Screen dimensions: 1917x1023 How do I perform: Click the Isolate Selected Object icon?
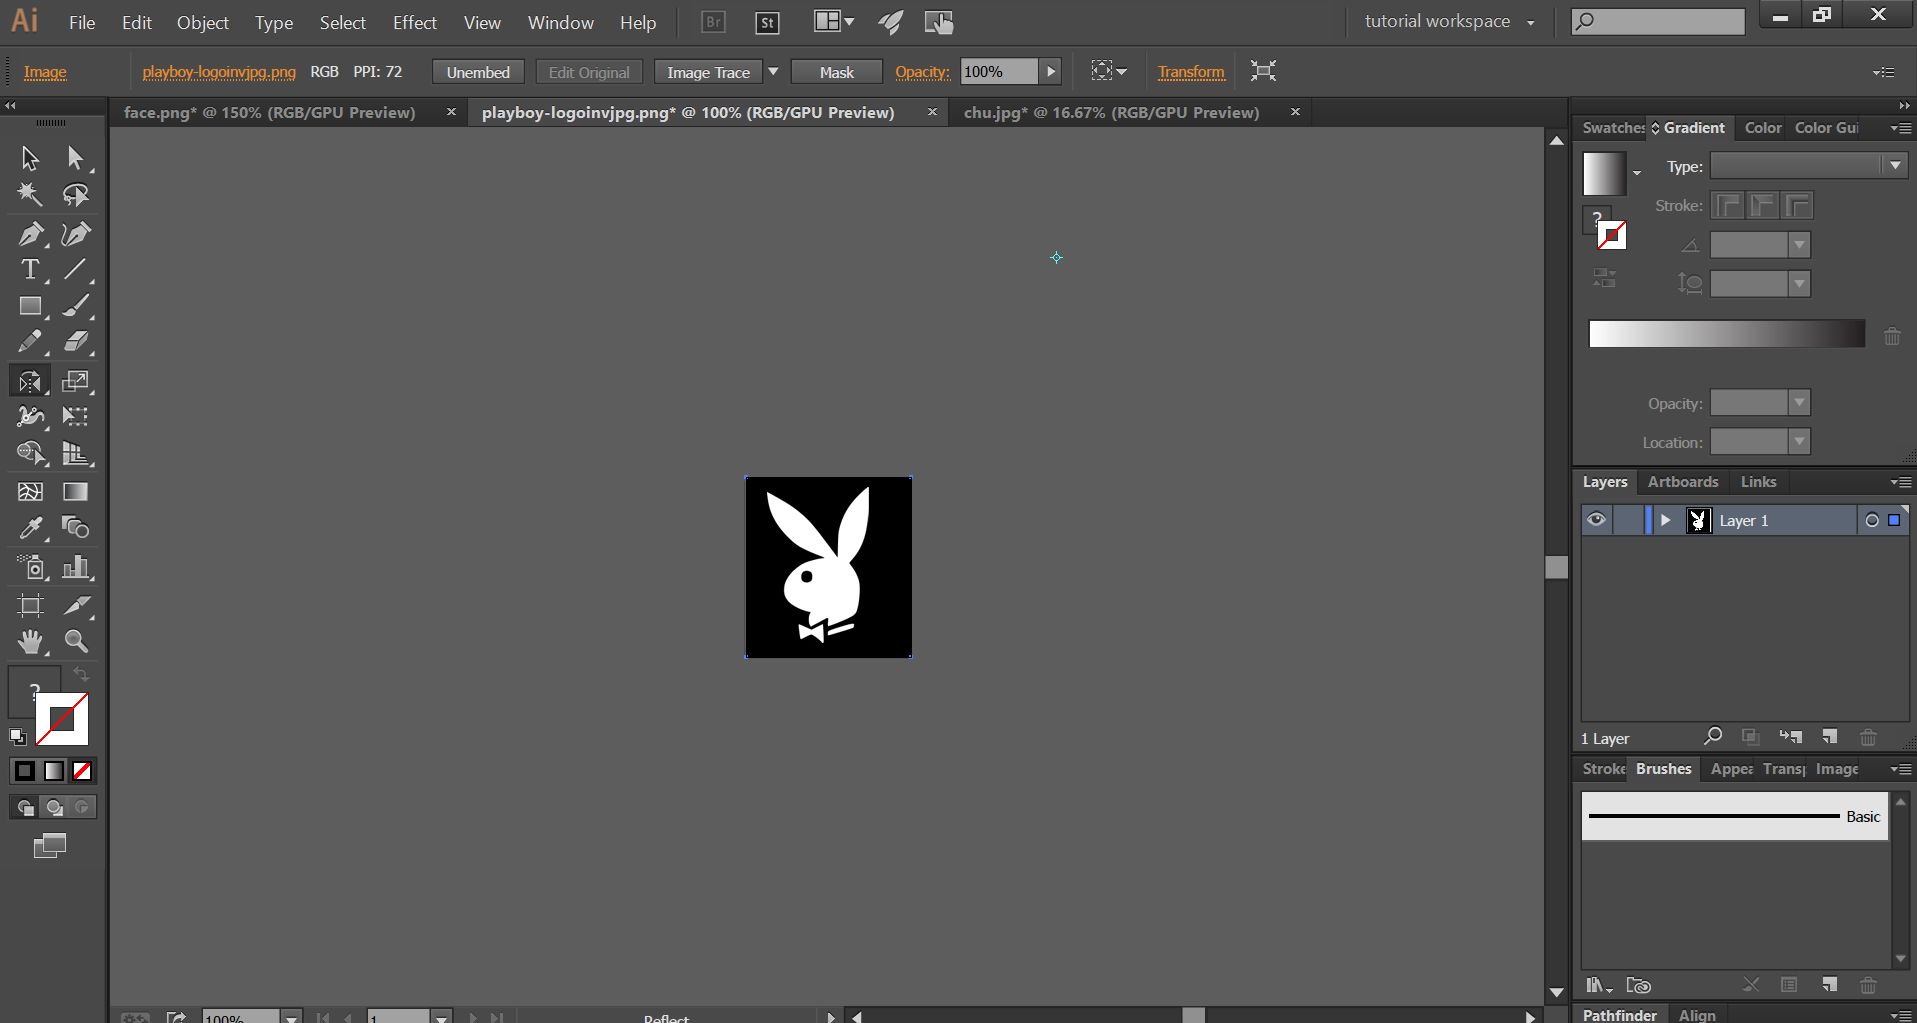1263,71
